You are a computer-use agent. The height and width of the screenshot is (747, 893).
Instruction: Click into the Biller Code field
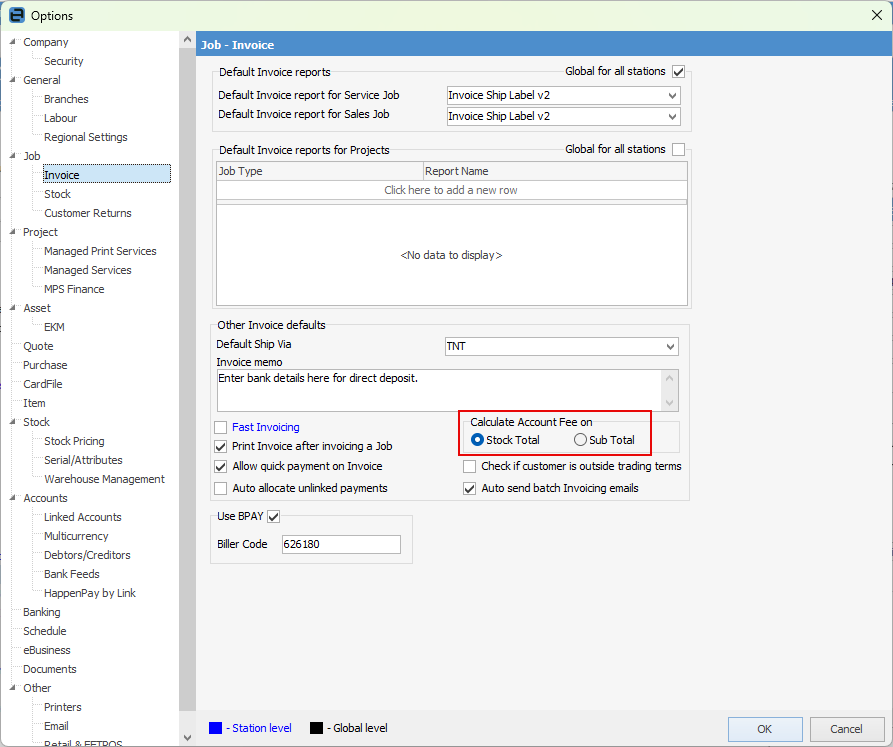point(340,545)
